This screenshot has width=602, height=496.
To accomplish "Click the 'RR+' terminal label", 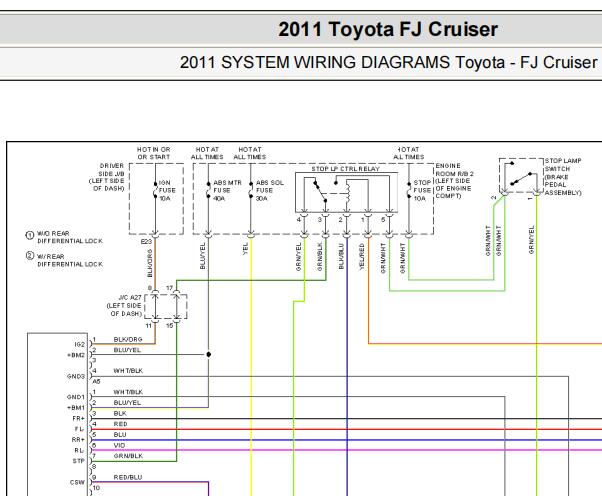I will 78,440.
